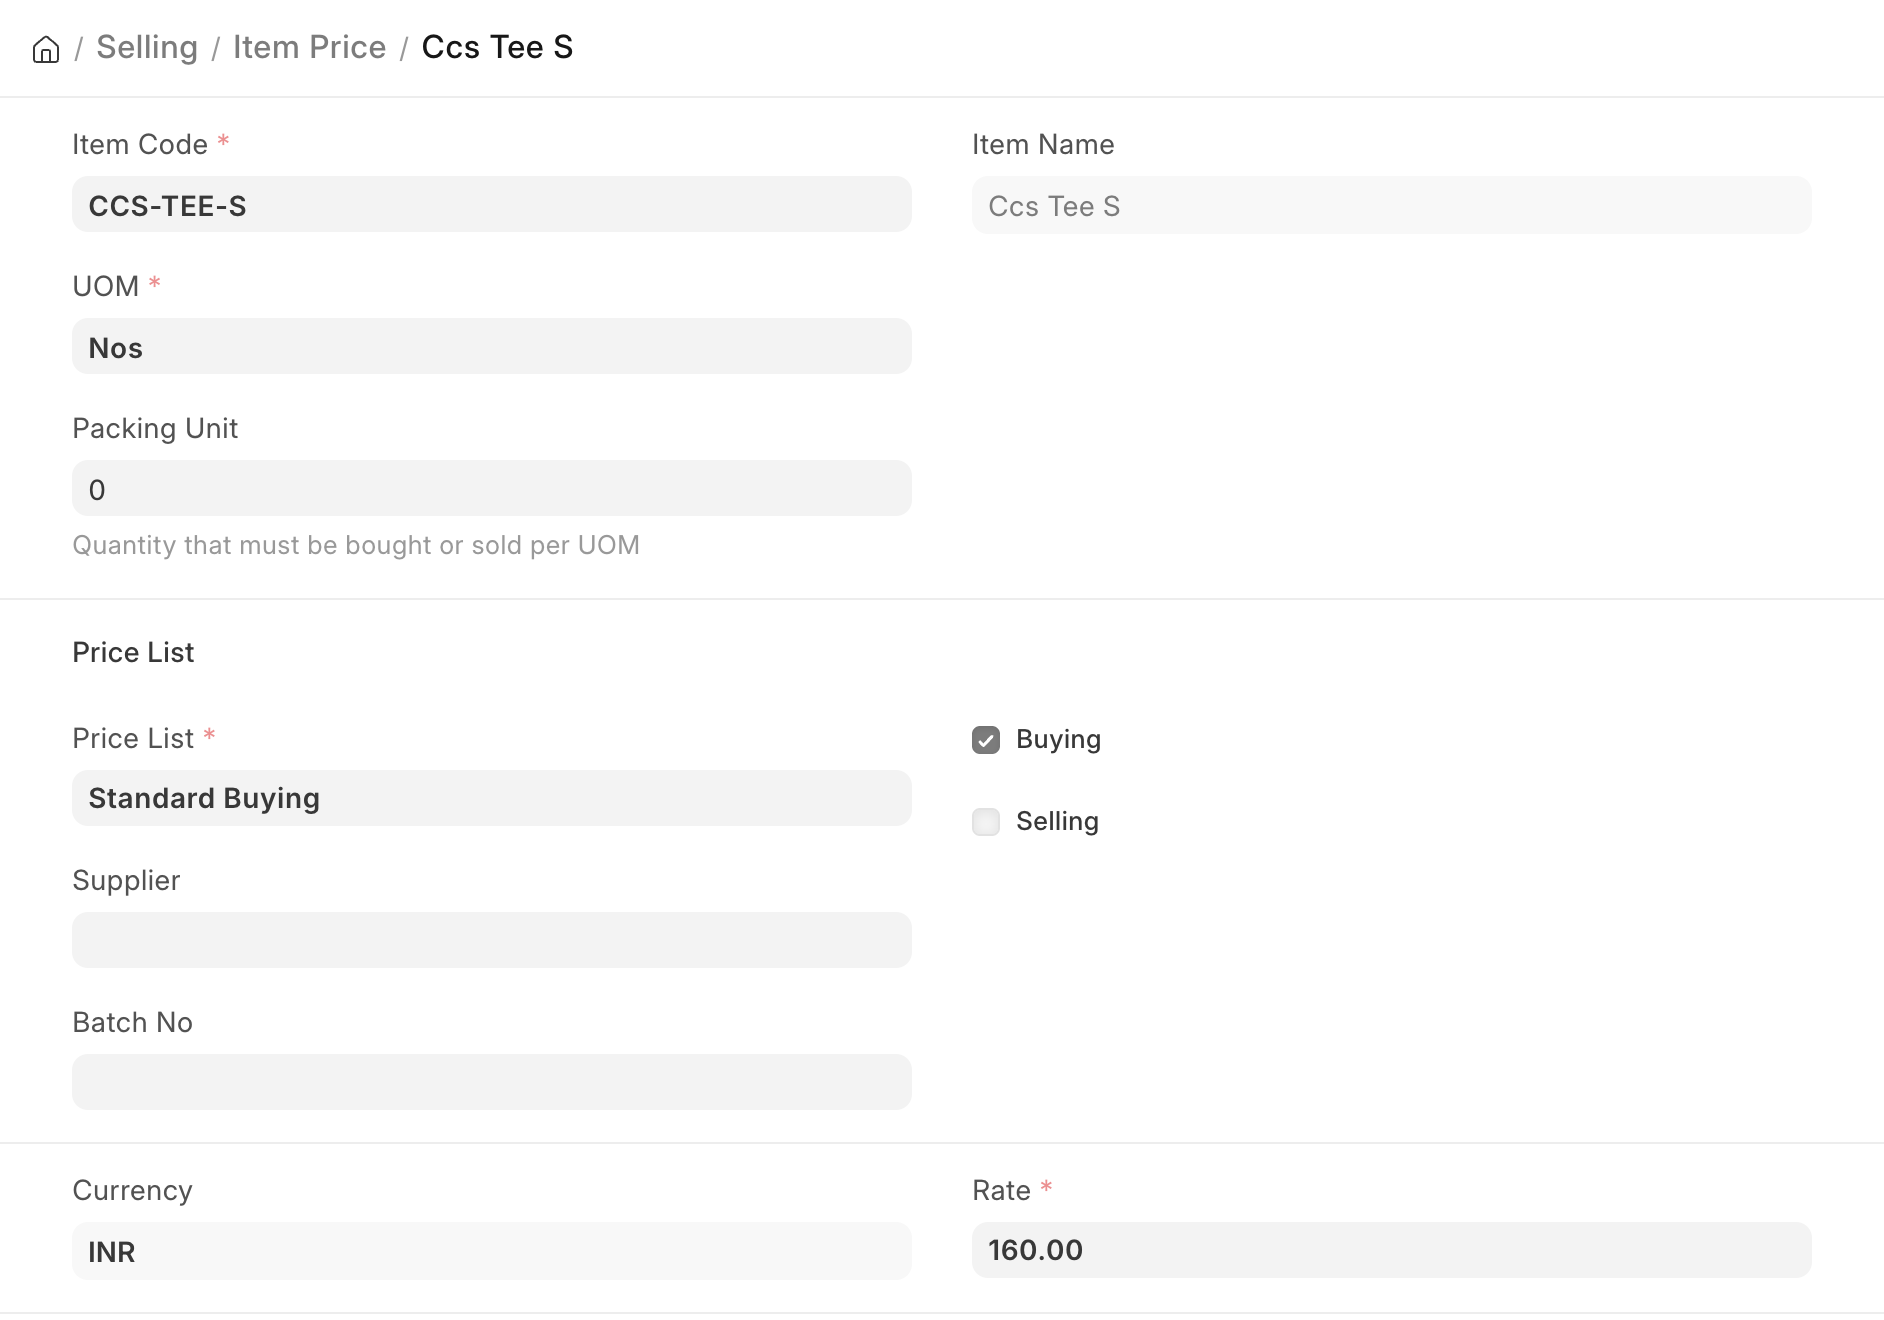Click the Packing Unit input field
Image resolution: width=1884 pixels, height=1320 pixels.
coord(491,489)
